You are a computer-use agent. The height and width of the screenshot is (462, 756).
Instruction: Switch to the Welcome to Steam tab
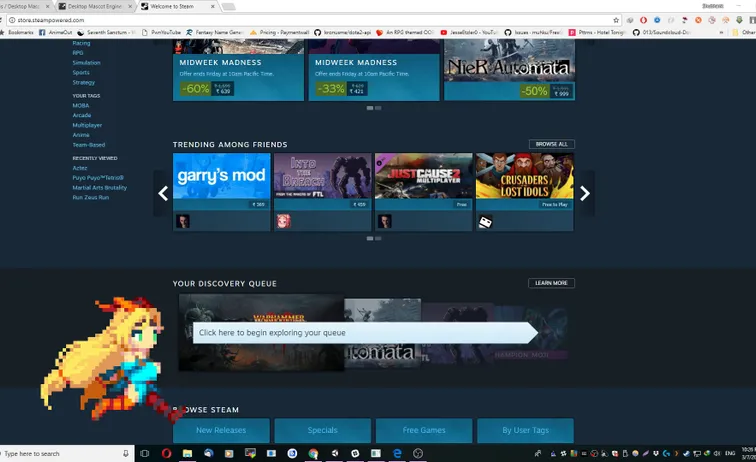(x=170, y=6)
